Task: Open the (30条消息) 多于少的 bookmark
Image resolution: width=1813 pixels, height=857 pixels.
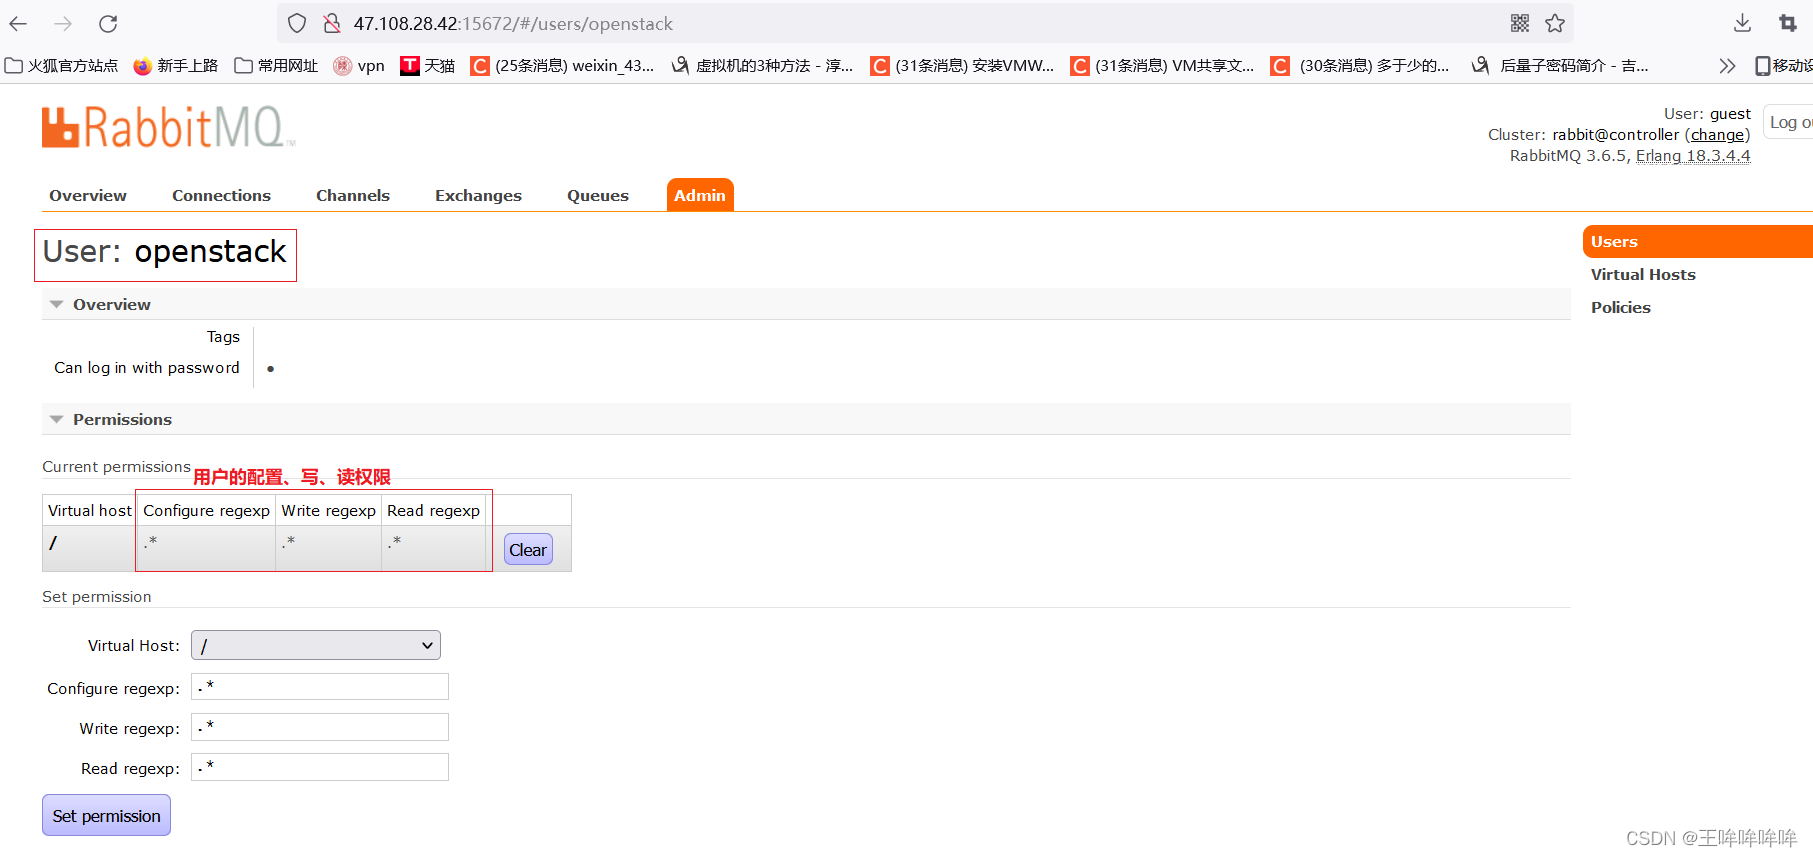Action: point(1360,66)
